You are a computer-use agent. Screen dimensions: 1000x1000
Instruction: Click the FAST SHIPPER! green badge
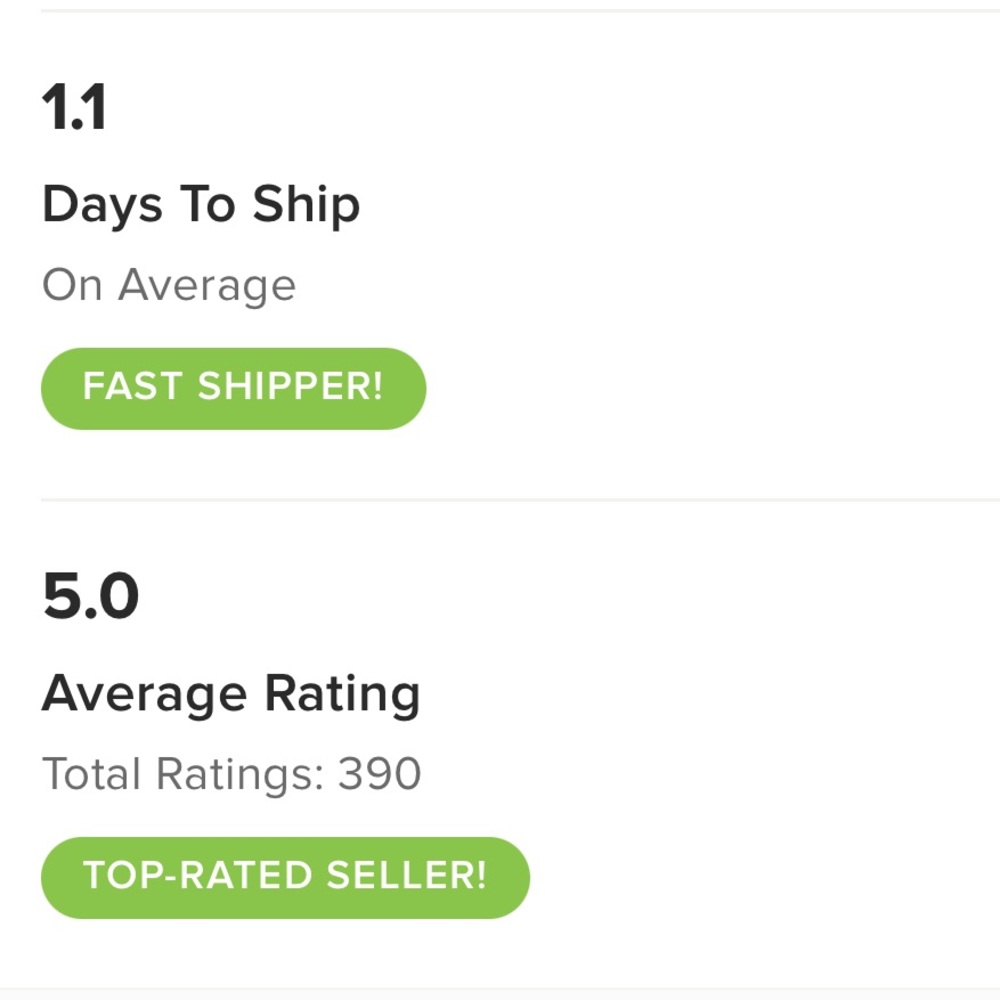point(233,388)
